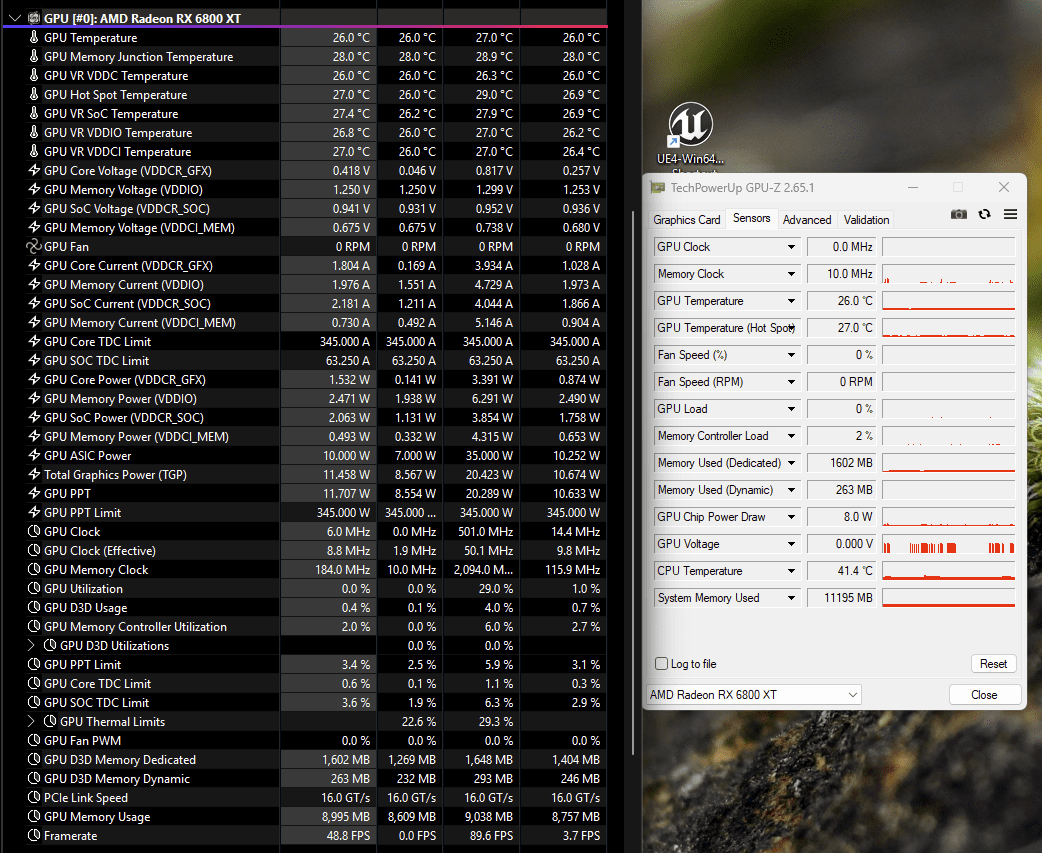Click gauge icon of GPU Utilization row

point(34,588)
